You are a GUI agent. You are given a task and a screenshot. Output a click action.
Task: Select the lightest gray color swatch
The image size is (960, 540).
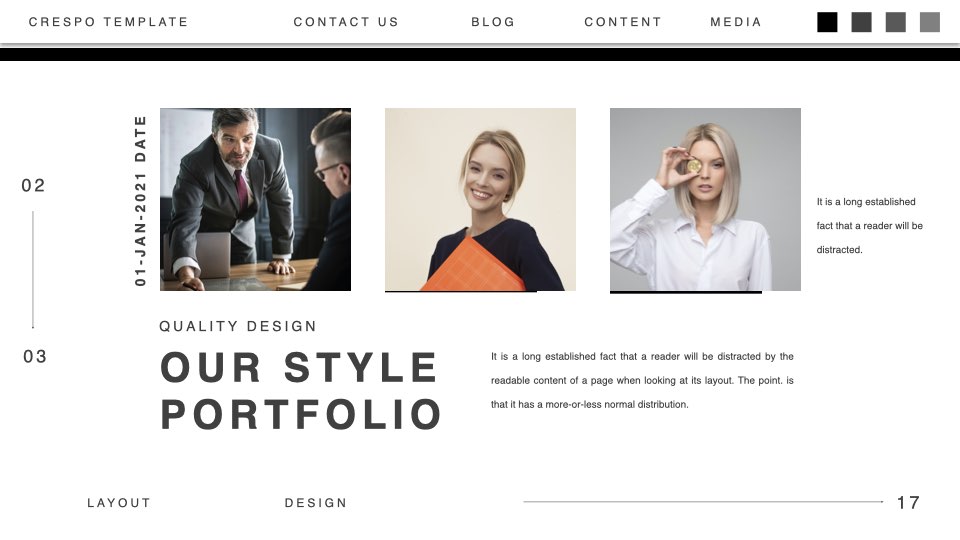(x=930, y=22)
